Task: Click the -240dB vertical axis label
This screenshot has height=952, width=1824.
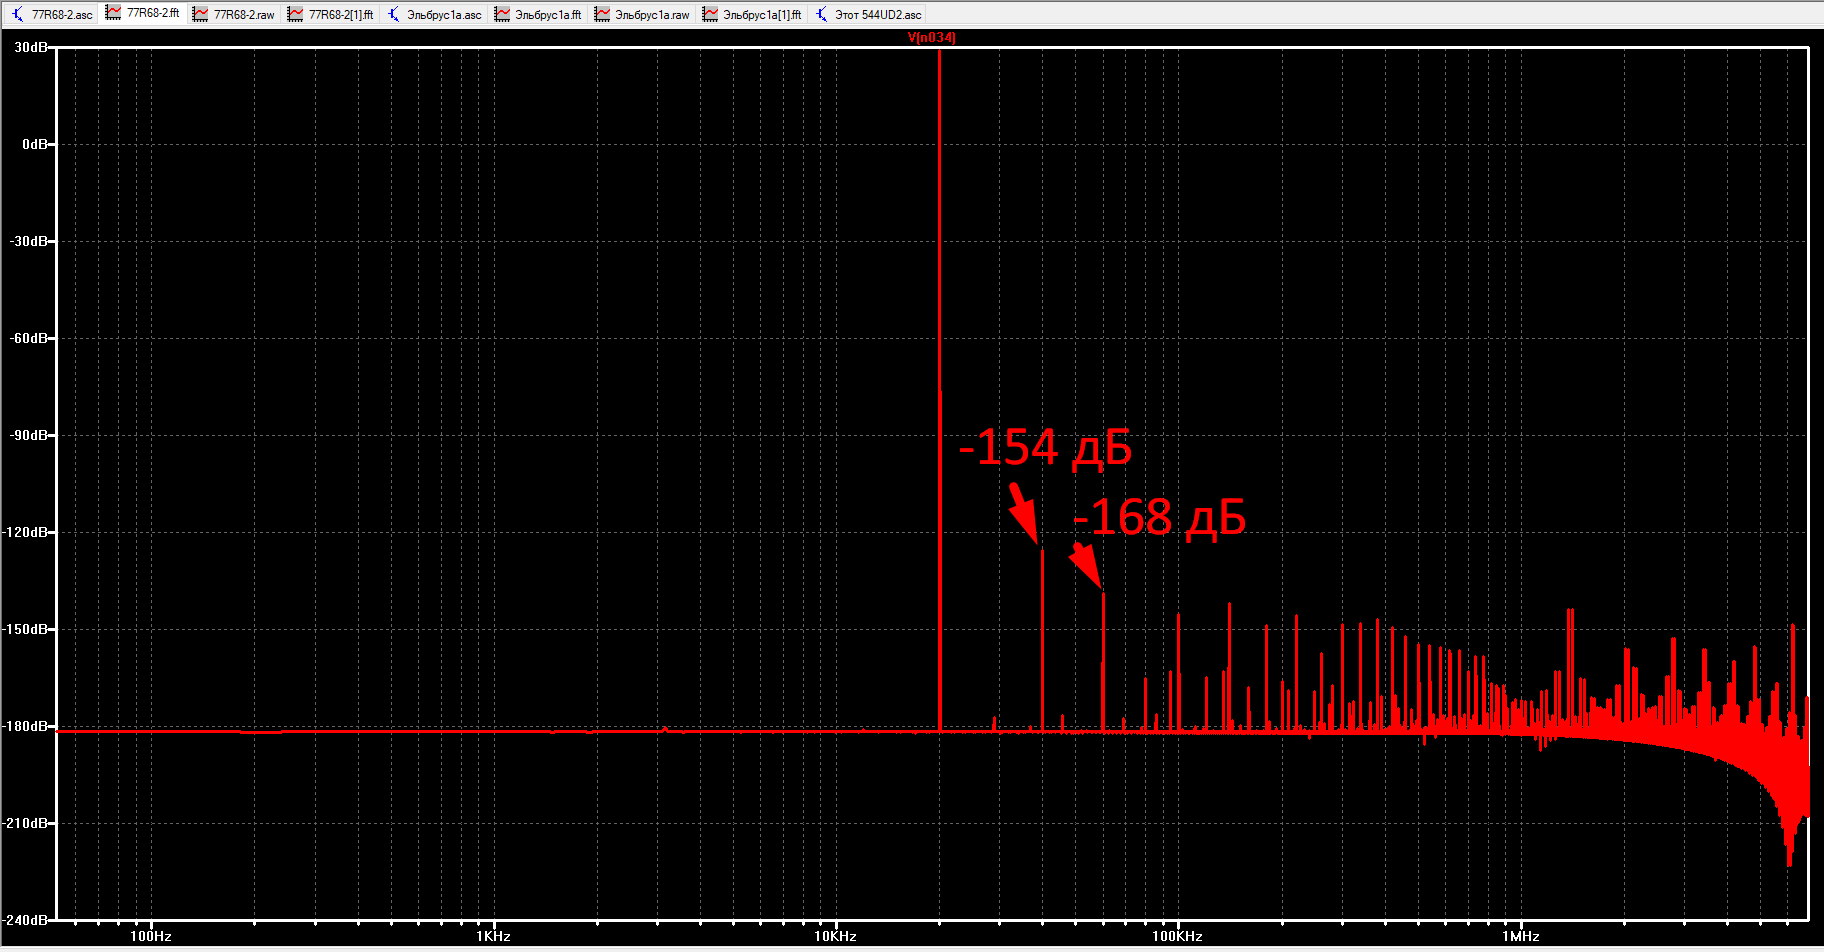Action: pyautogui.click(x=26, y=919)
